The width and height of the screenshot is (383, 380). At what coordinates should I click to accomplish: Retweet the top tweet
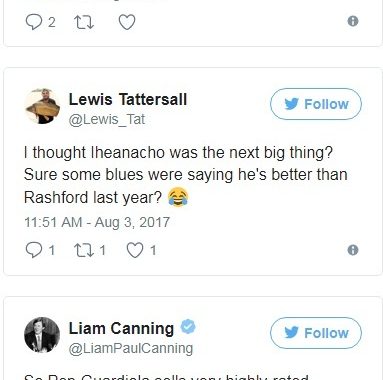tap(84, 22)
